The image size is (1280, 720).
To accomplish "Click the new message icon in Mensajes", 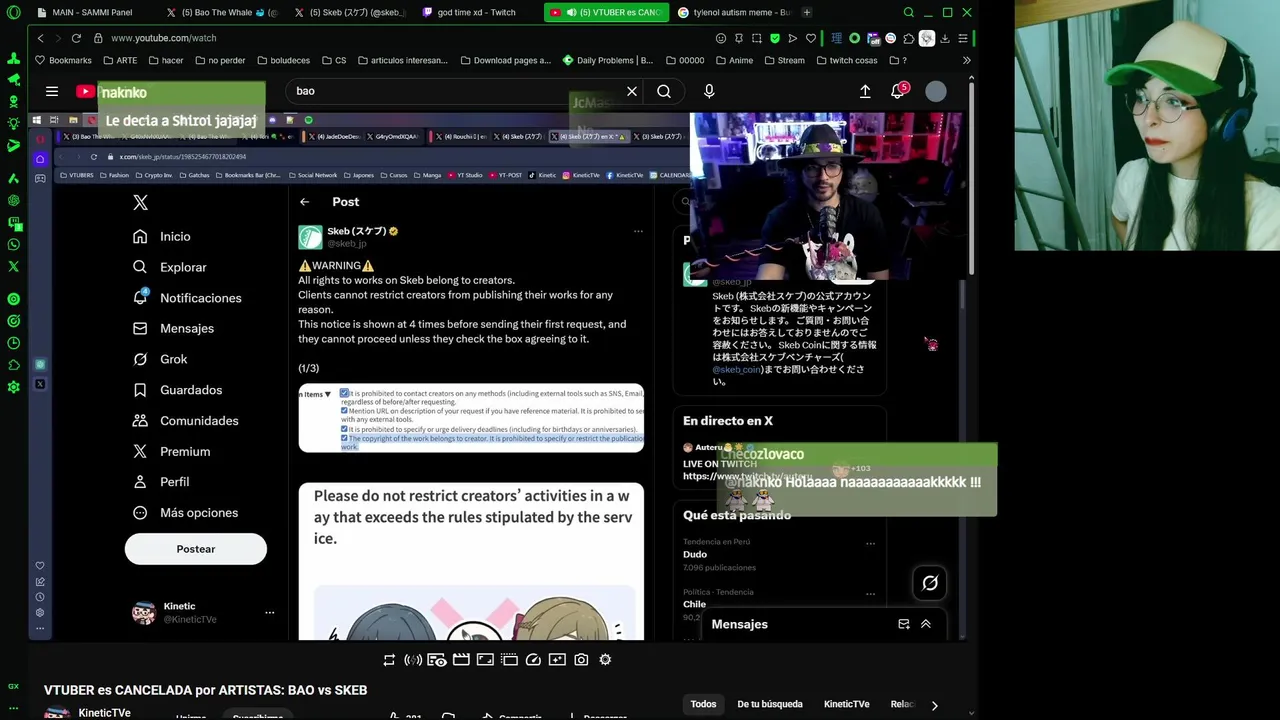I will tap(904, 624).
